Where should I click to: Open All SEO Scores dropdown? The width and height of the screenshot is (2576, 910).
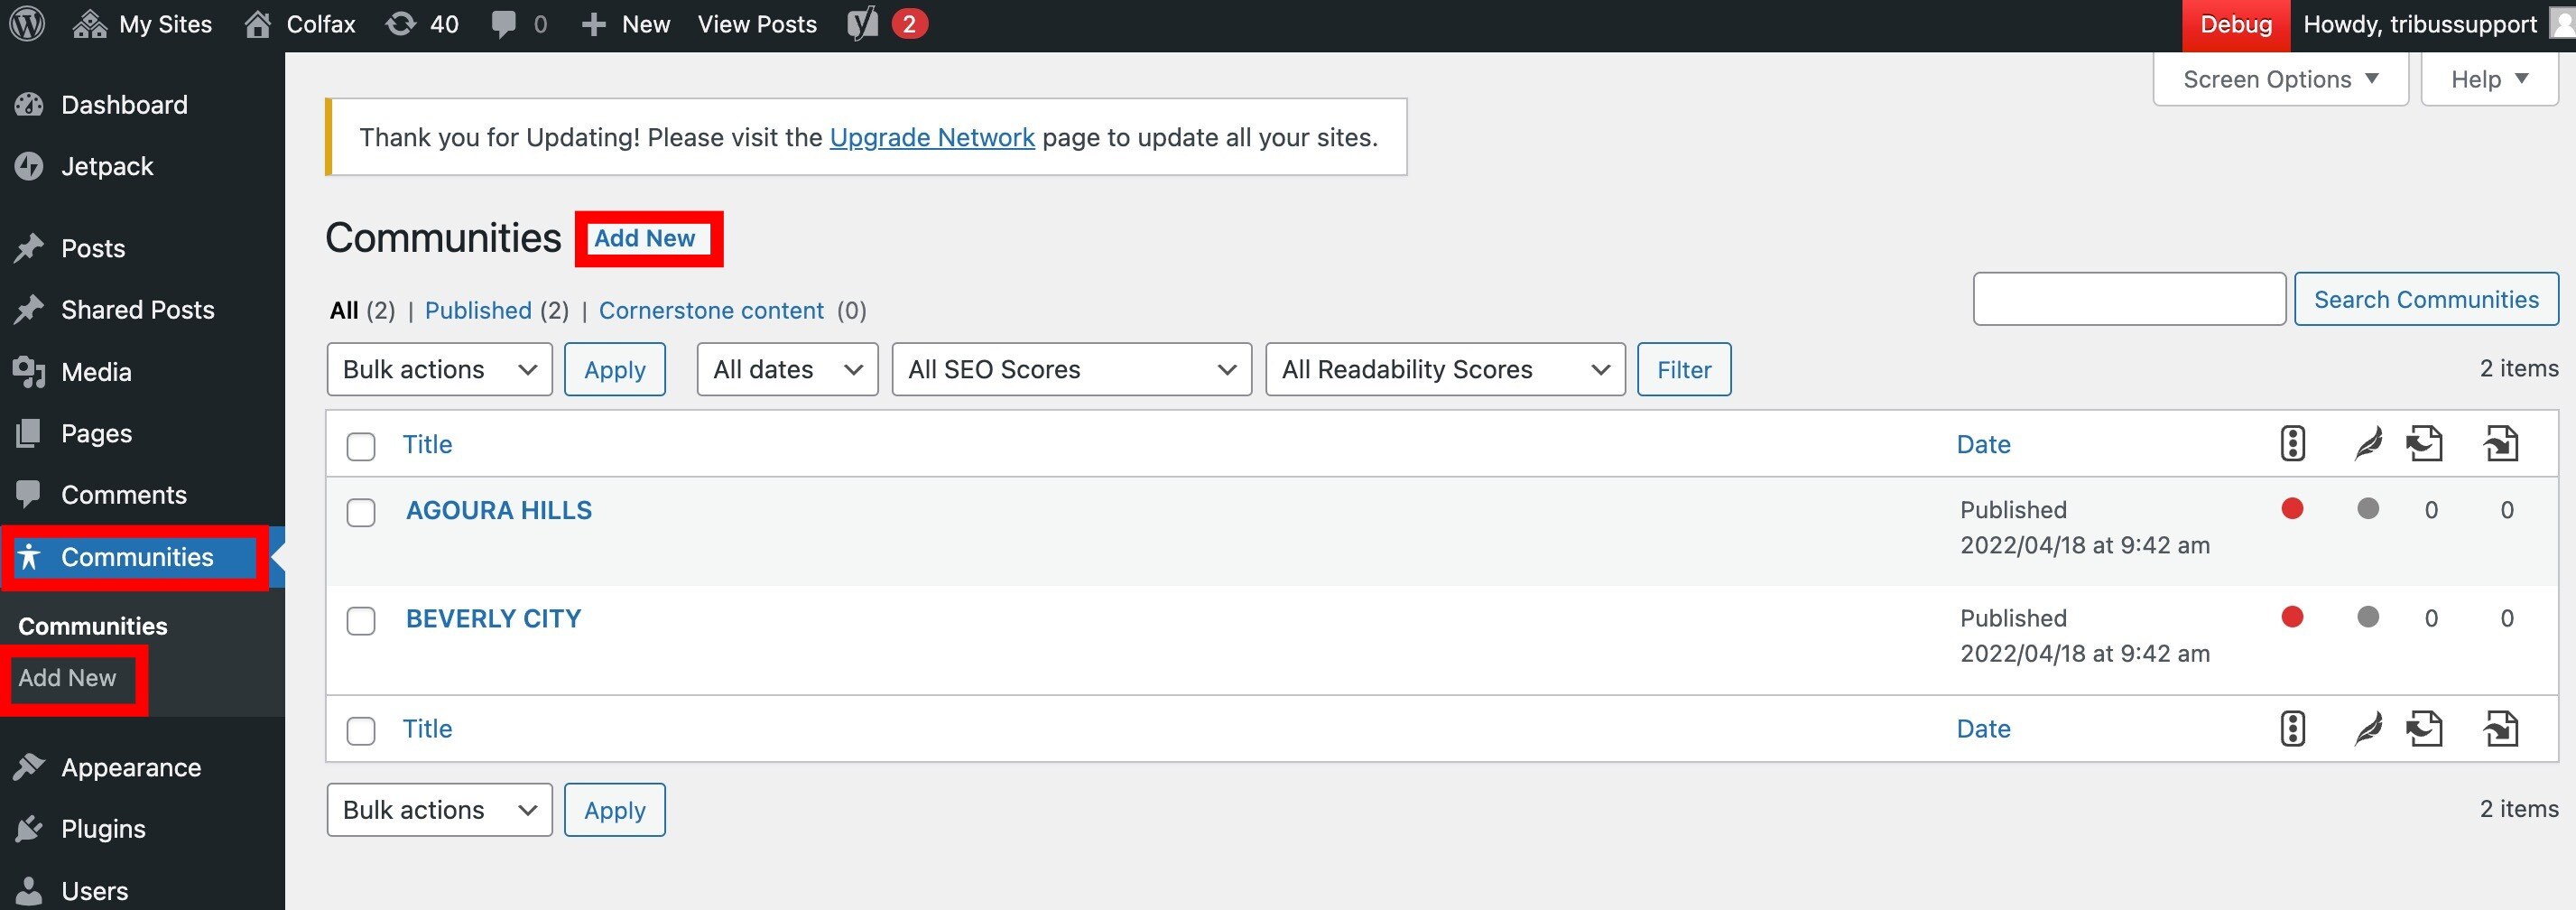pyautogui.click(x=1071, y=369)
